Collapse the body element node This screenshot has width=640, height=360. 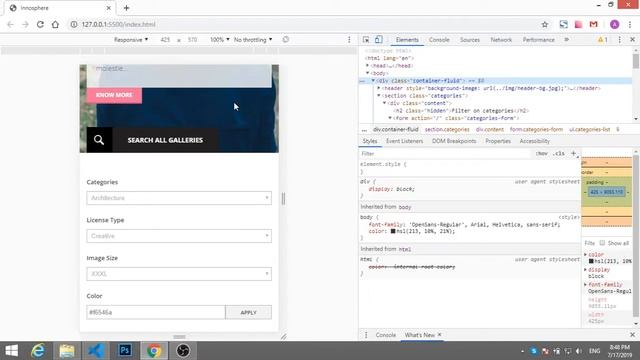[367, 73]
